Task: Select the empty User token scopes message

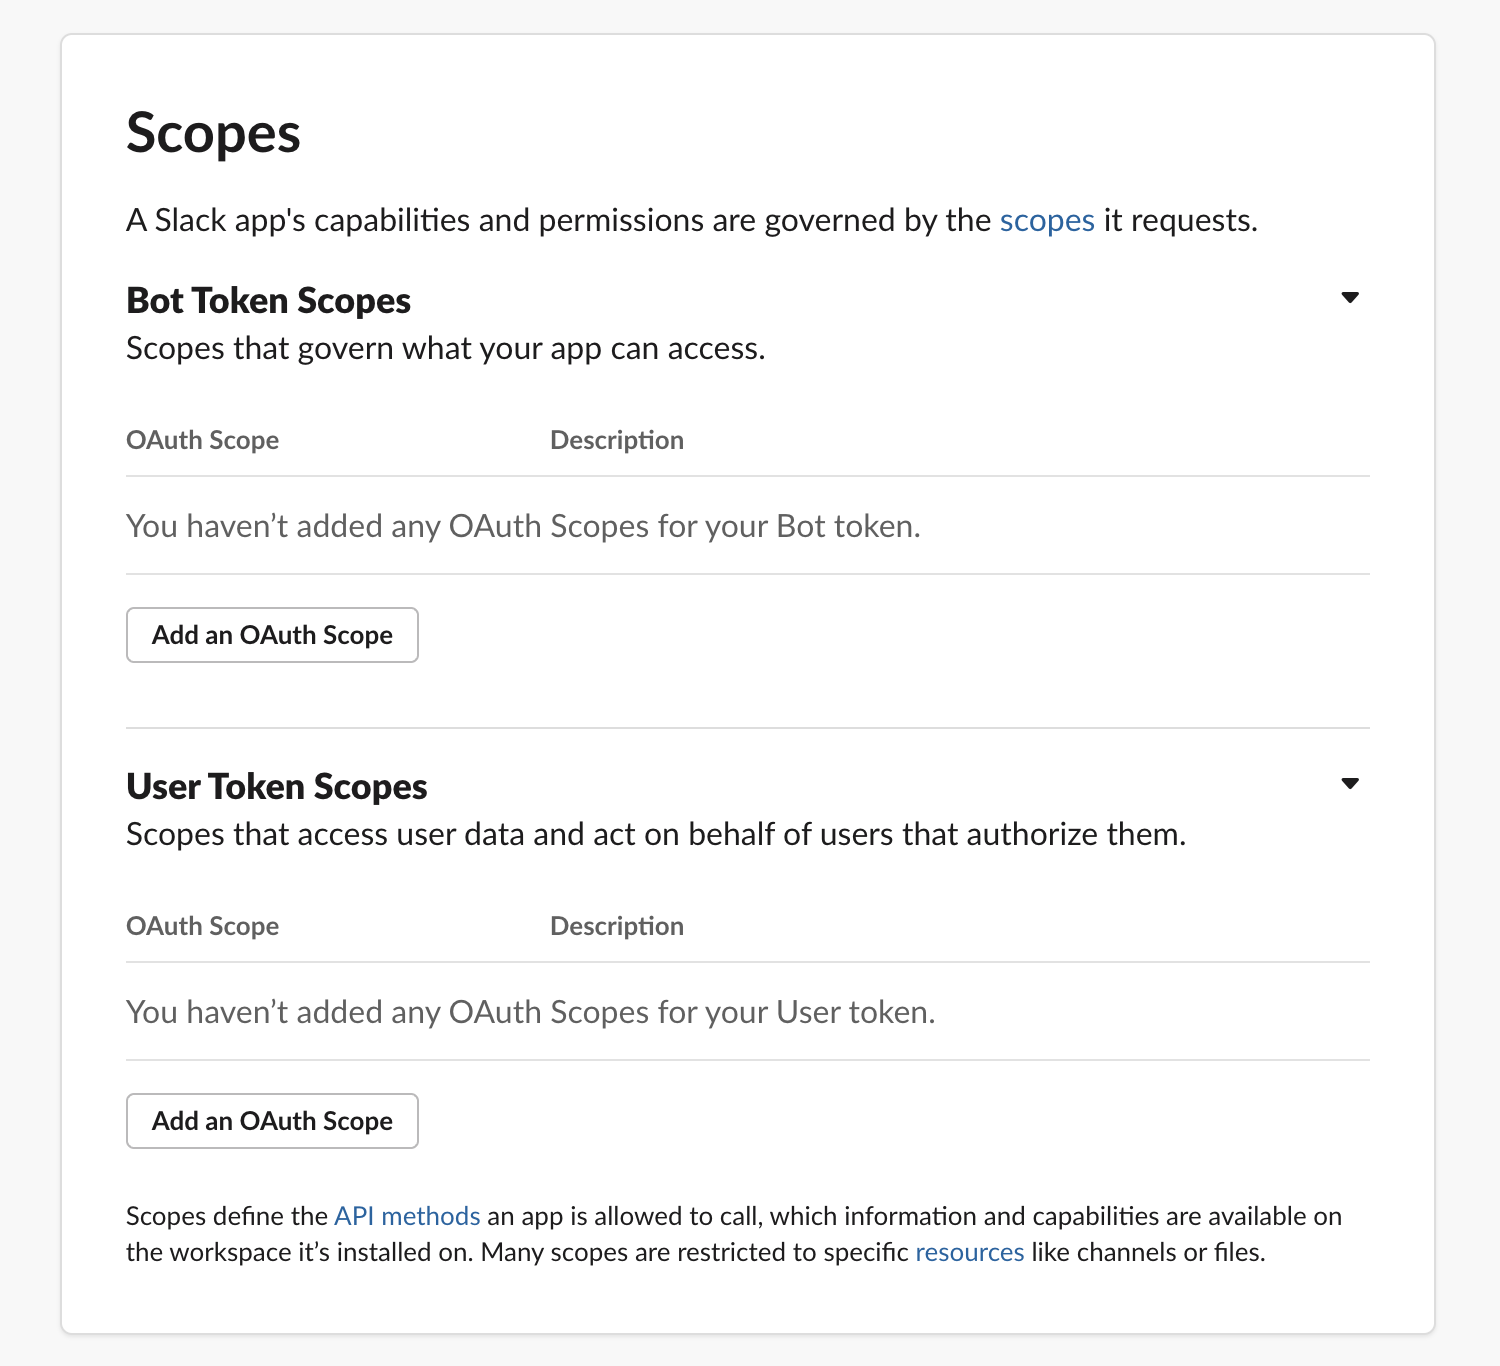Action: (x=530, y=1012)
